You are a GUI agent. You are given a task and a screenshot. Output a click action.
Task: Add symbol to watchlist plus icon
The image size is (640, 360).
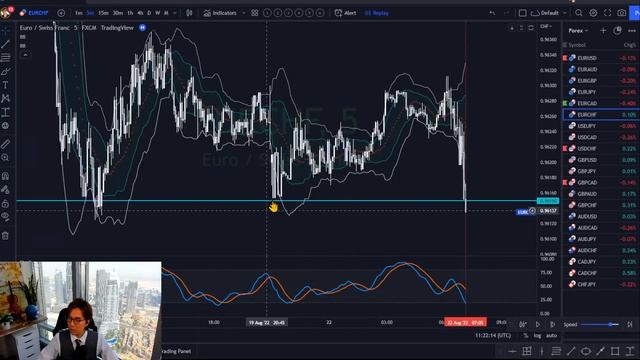tap(603, 31)
